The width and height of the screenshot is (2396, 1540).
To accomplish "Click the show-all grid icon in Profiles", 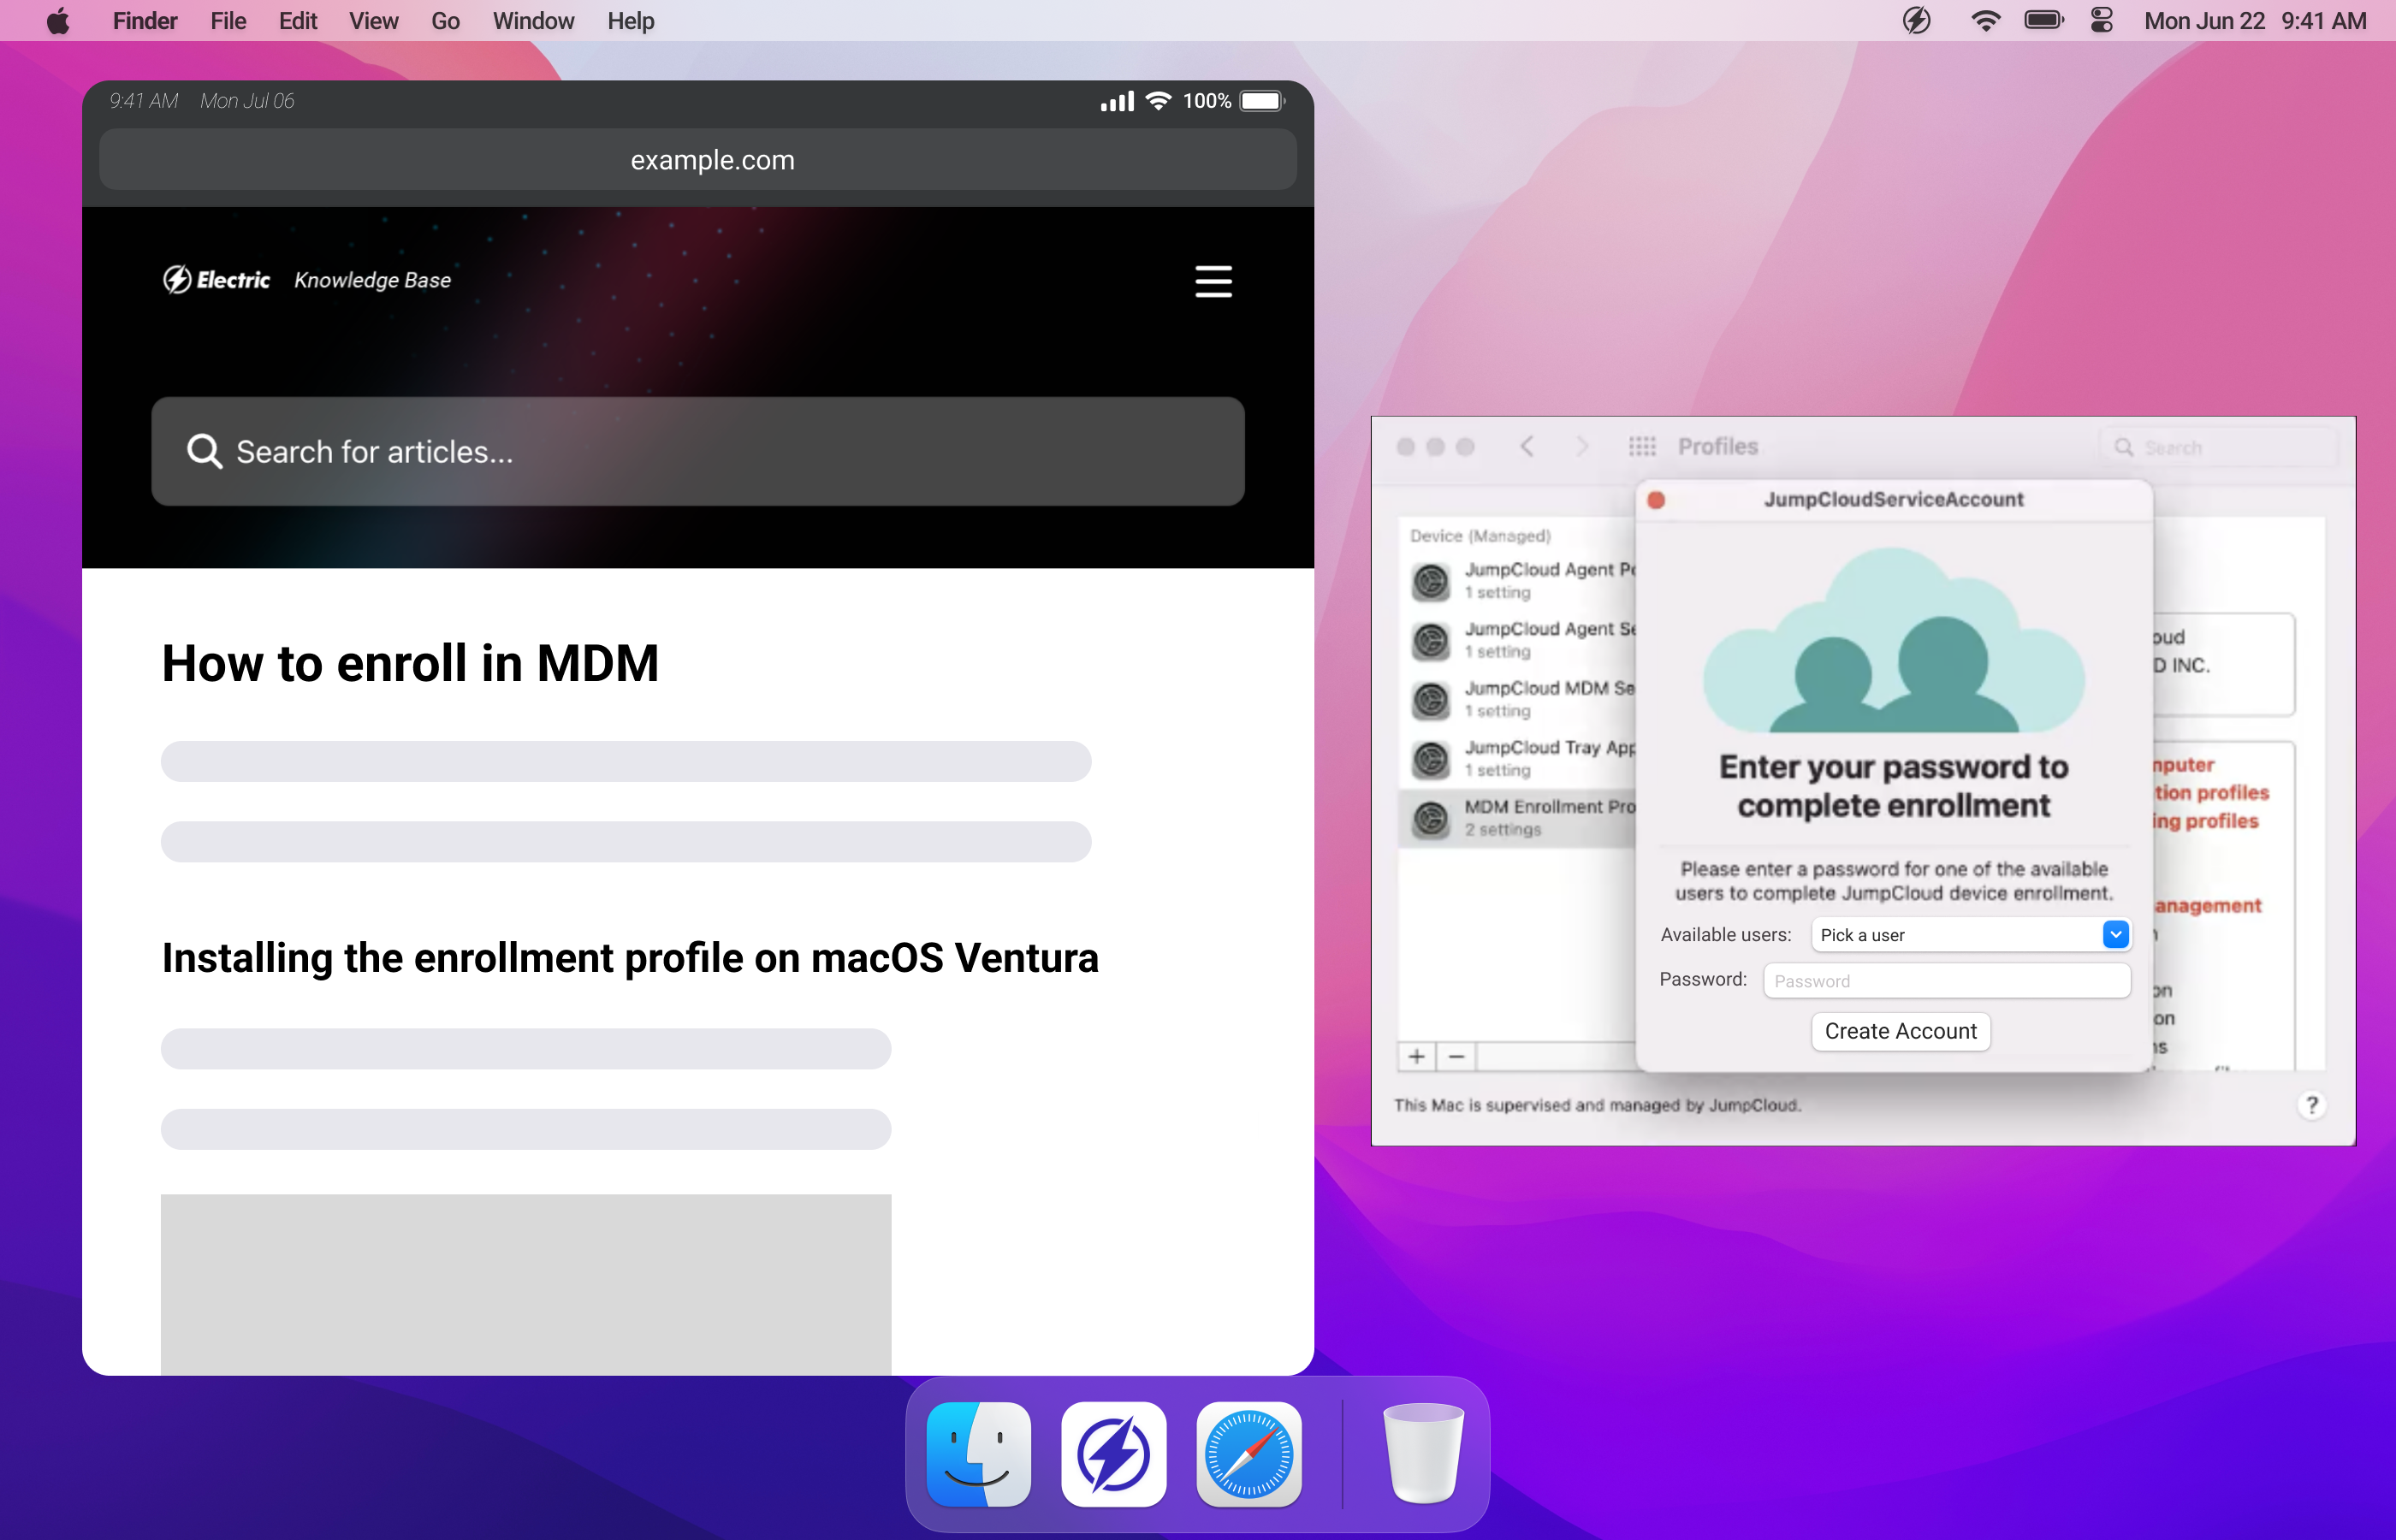I will (1641, 447).
